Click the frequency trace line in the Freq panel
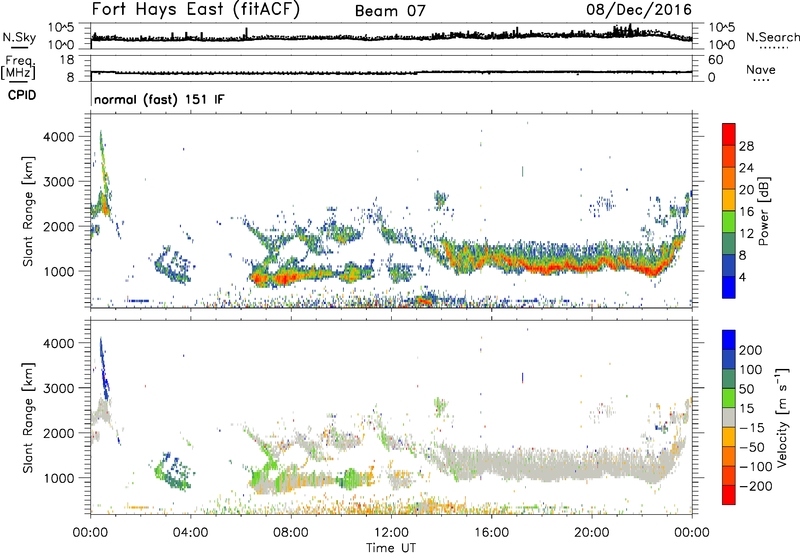Screen dimensions: 800x554 391,72
